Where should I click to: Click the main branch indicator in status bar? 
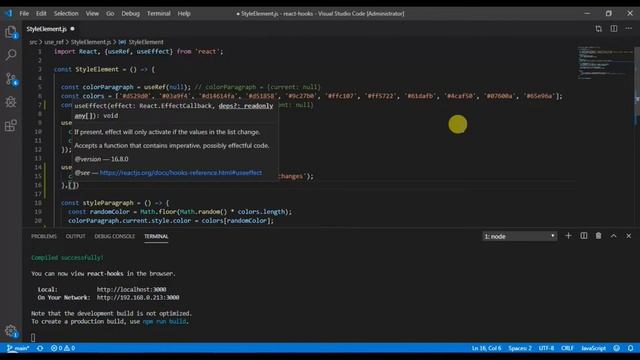click(18, 348)
